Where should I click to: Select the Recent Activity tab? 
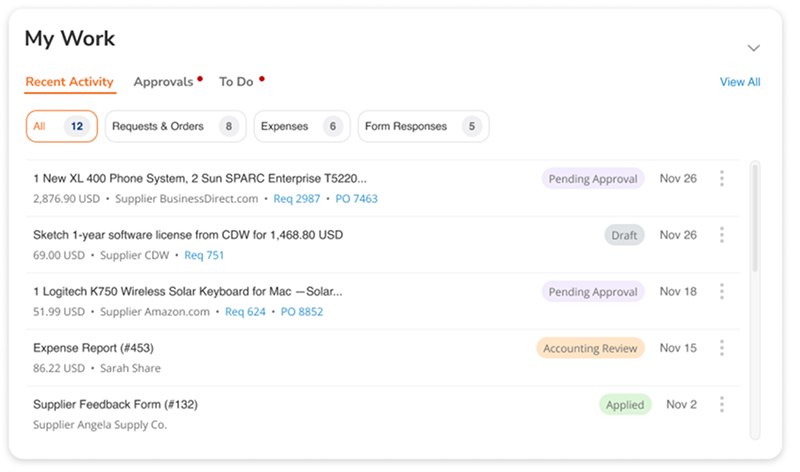click(x=69, y=82)
